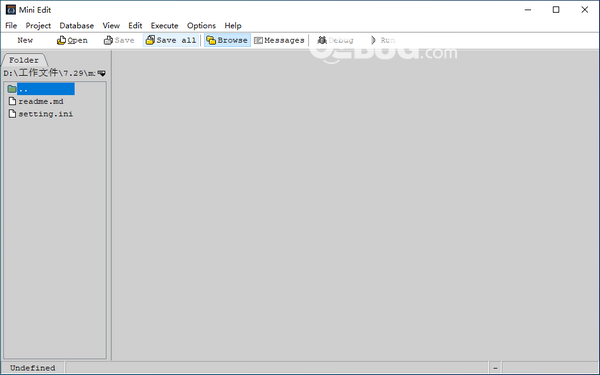Viewport: 600px width, 375px height.
Task: Click the setting.ini file icon
Action: coord(12,114)
